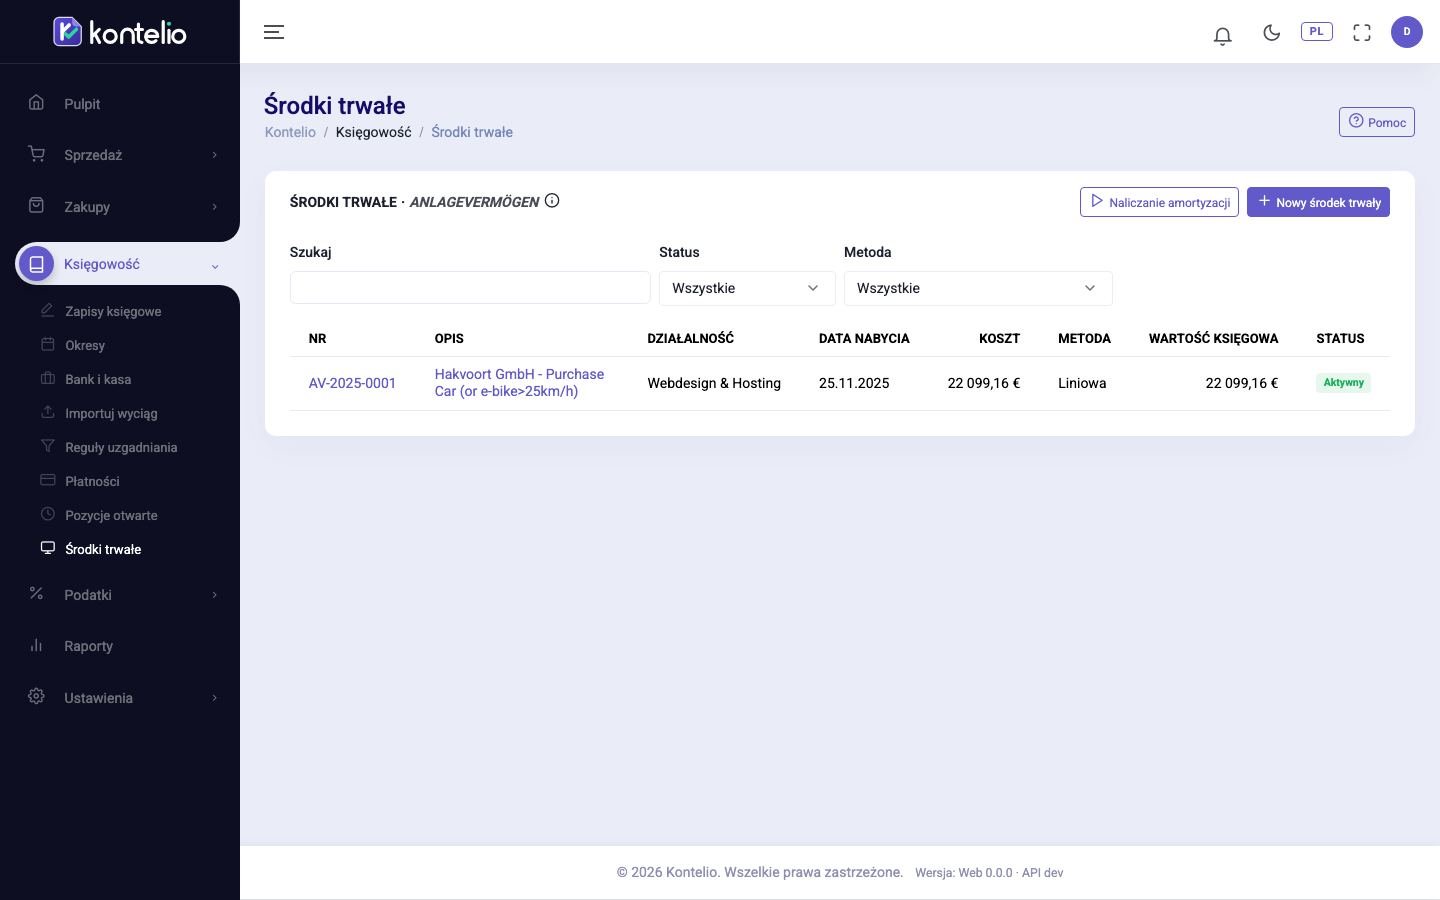Select Środki trwałe in sidebar
Viewport: 1440px width, 900px height.
pyautogui.click(x=103, y=549)
